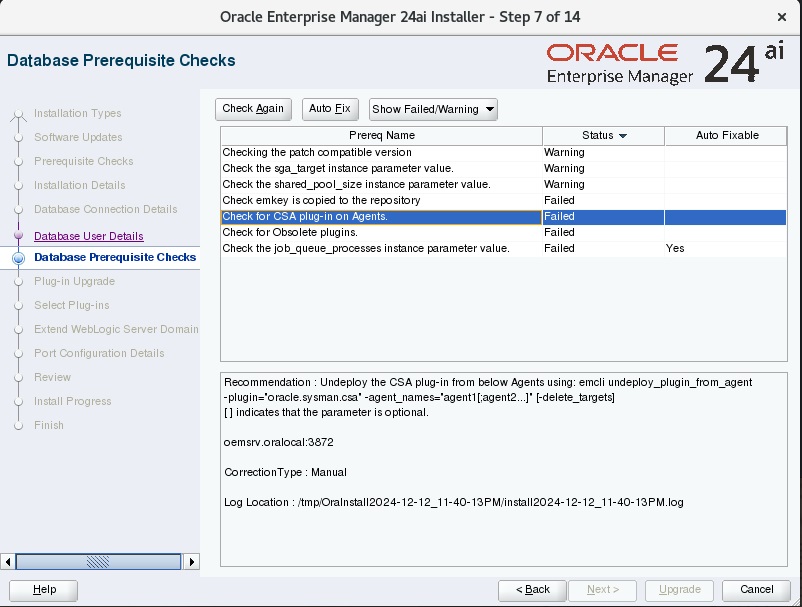Go back with the Back button

(x=532, y=590)
